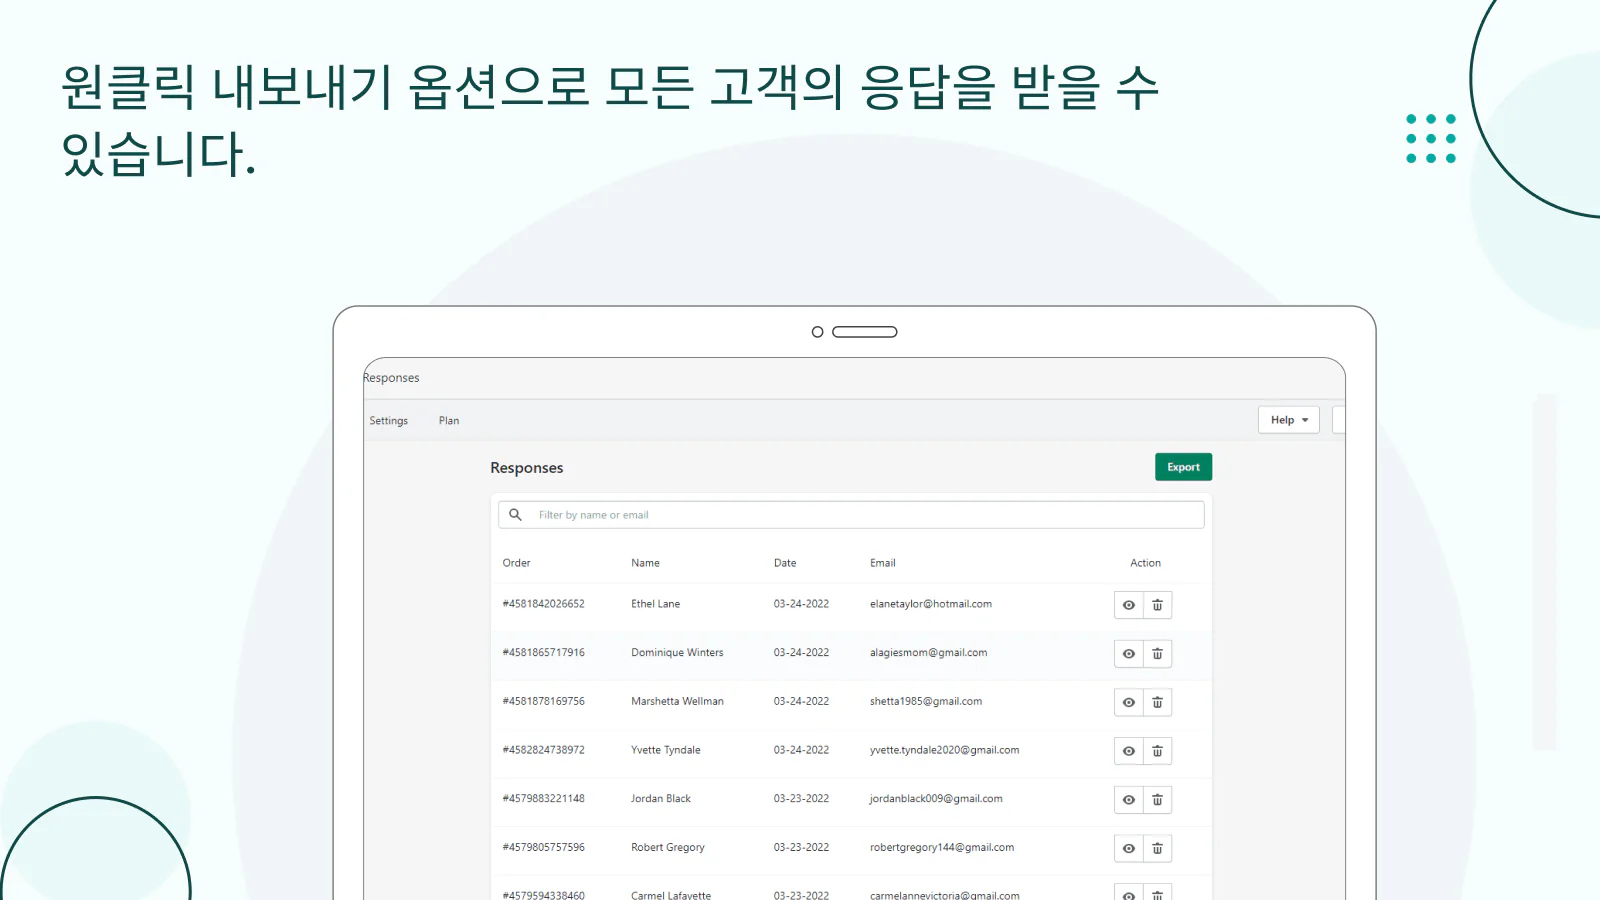Delete Jordan Black's response
Screen dimensions: 1600x900
1157,800
